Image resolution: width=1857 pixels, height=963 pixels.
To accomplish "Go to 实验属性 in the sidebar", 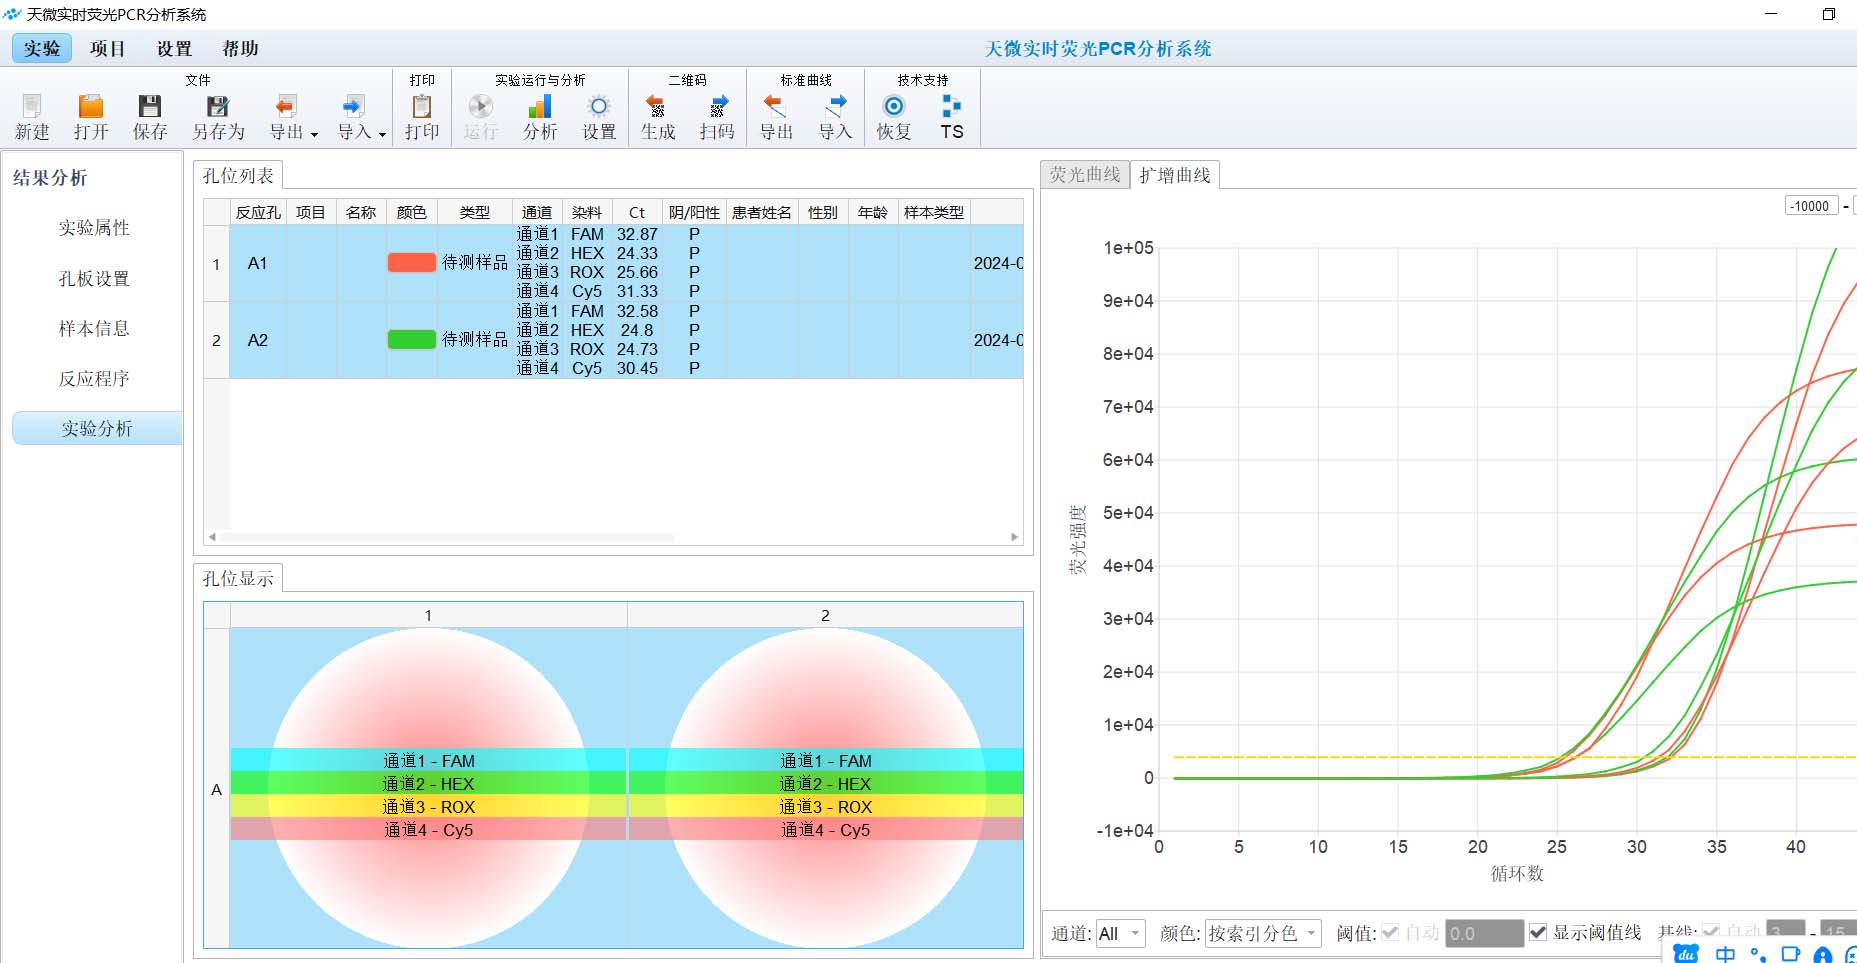I will click(94, 228).
